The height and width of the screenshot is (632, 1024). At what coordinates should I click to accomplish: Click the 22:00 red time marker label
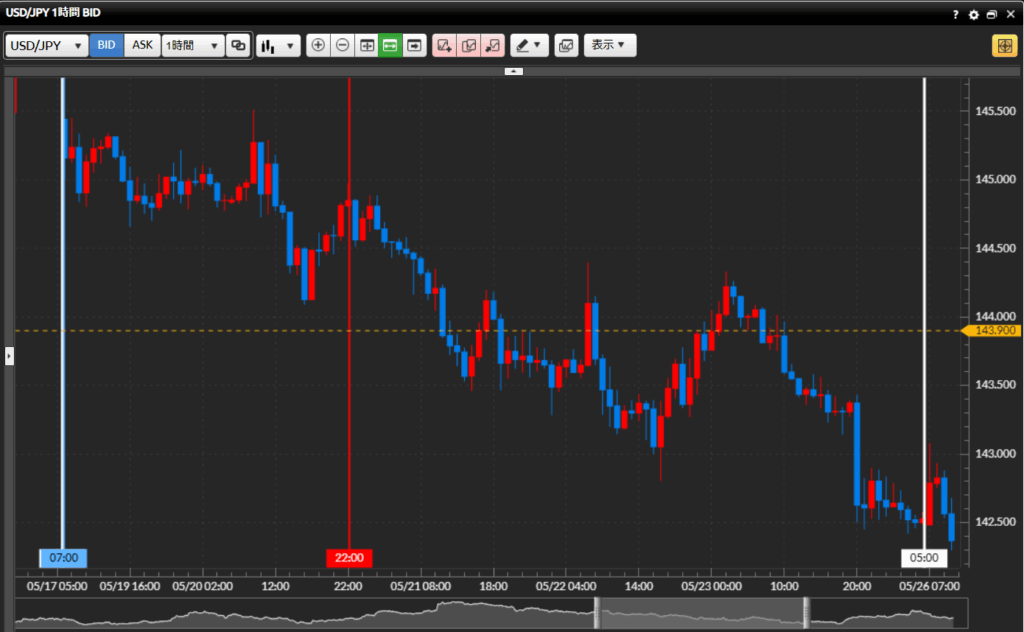click(349, 558)
